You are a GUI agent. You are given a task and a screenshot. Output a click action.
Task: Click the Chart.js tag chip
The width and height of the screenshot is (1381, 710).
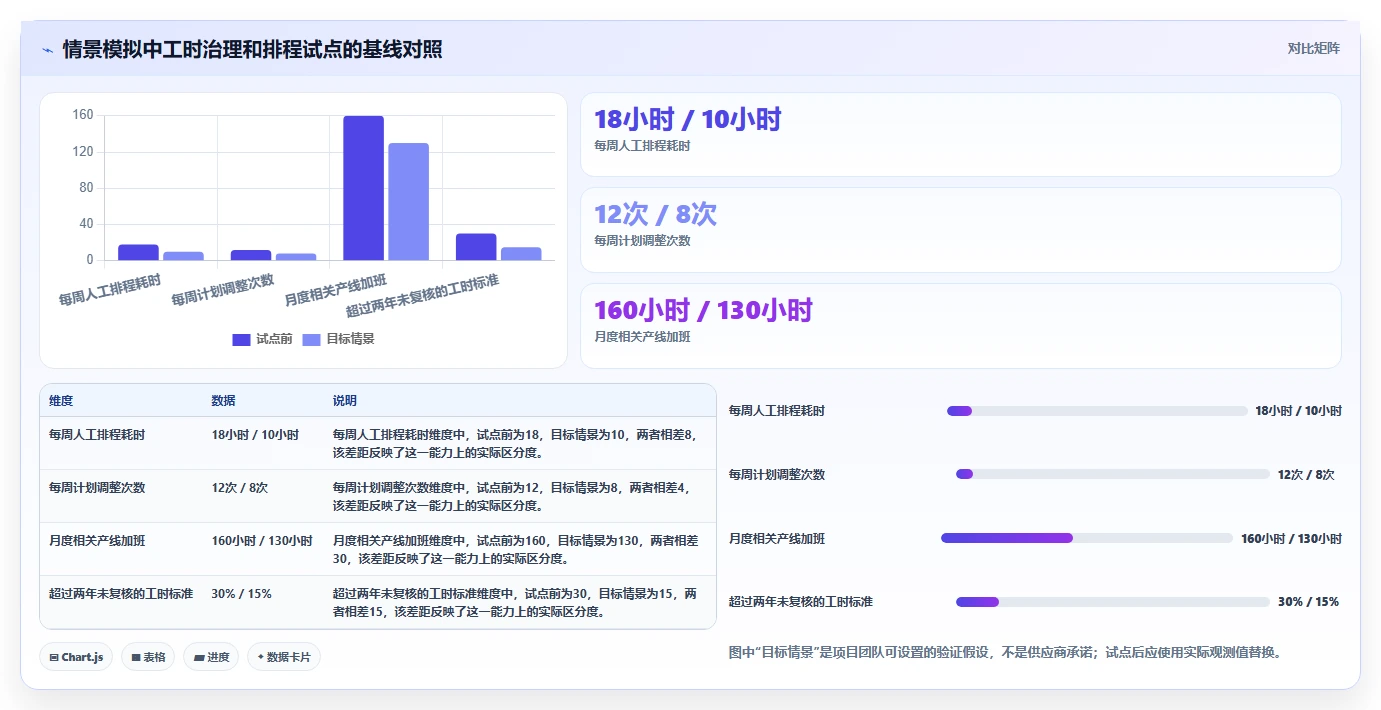pos(76,657)
